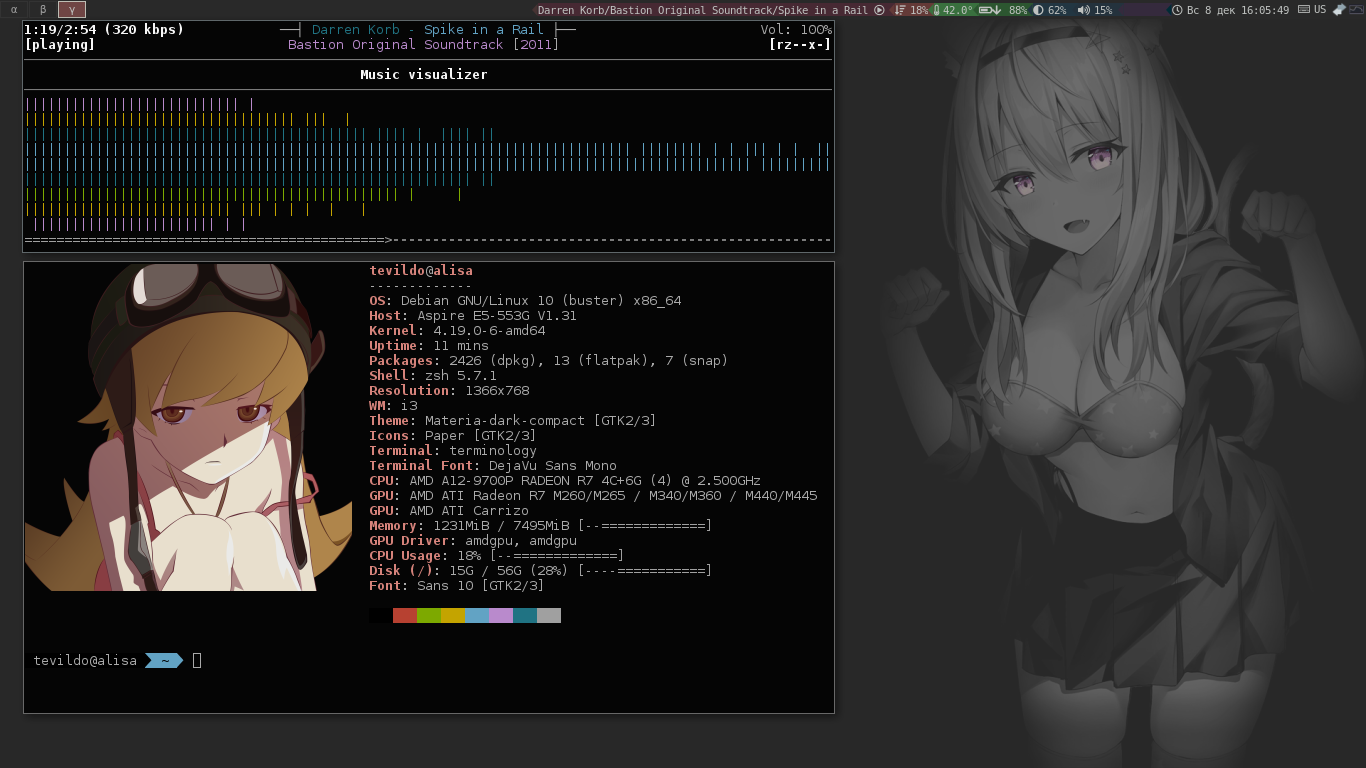This screenshot has height=768, width=1366.
Task: Seek using the song progress bar arrow
Action: [388, 240]
